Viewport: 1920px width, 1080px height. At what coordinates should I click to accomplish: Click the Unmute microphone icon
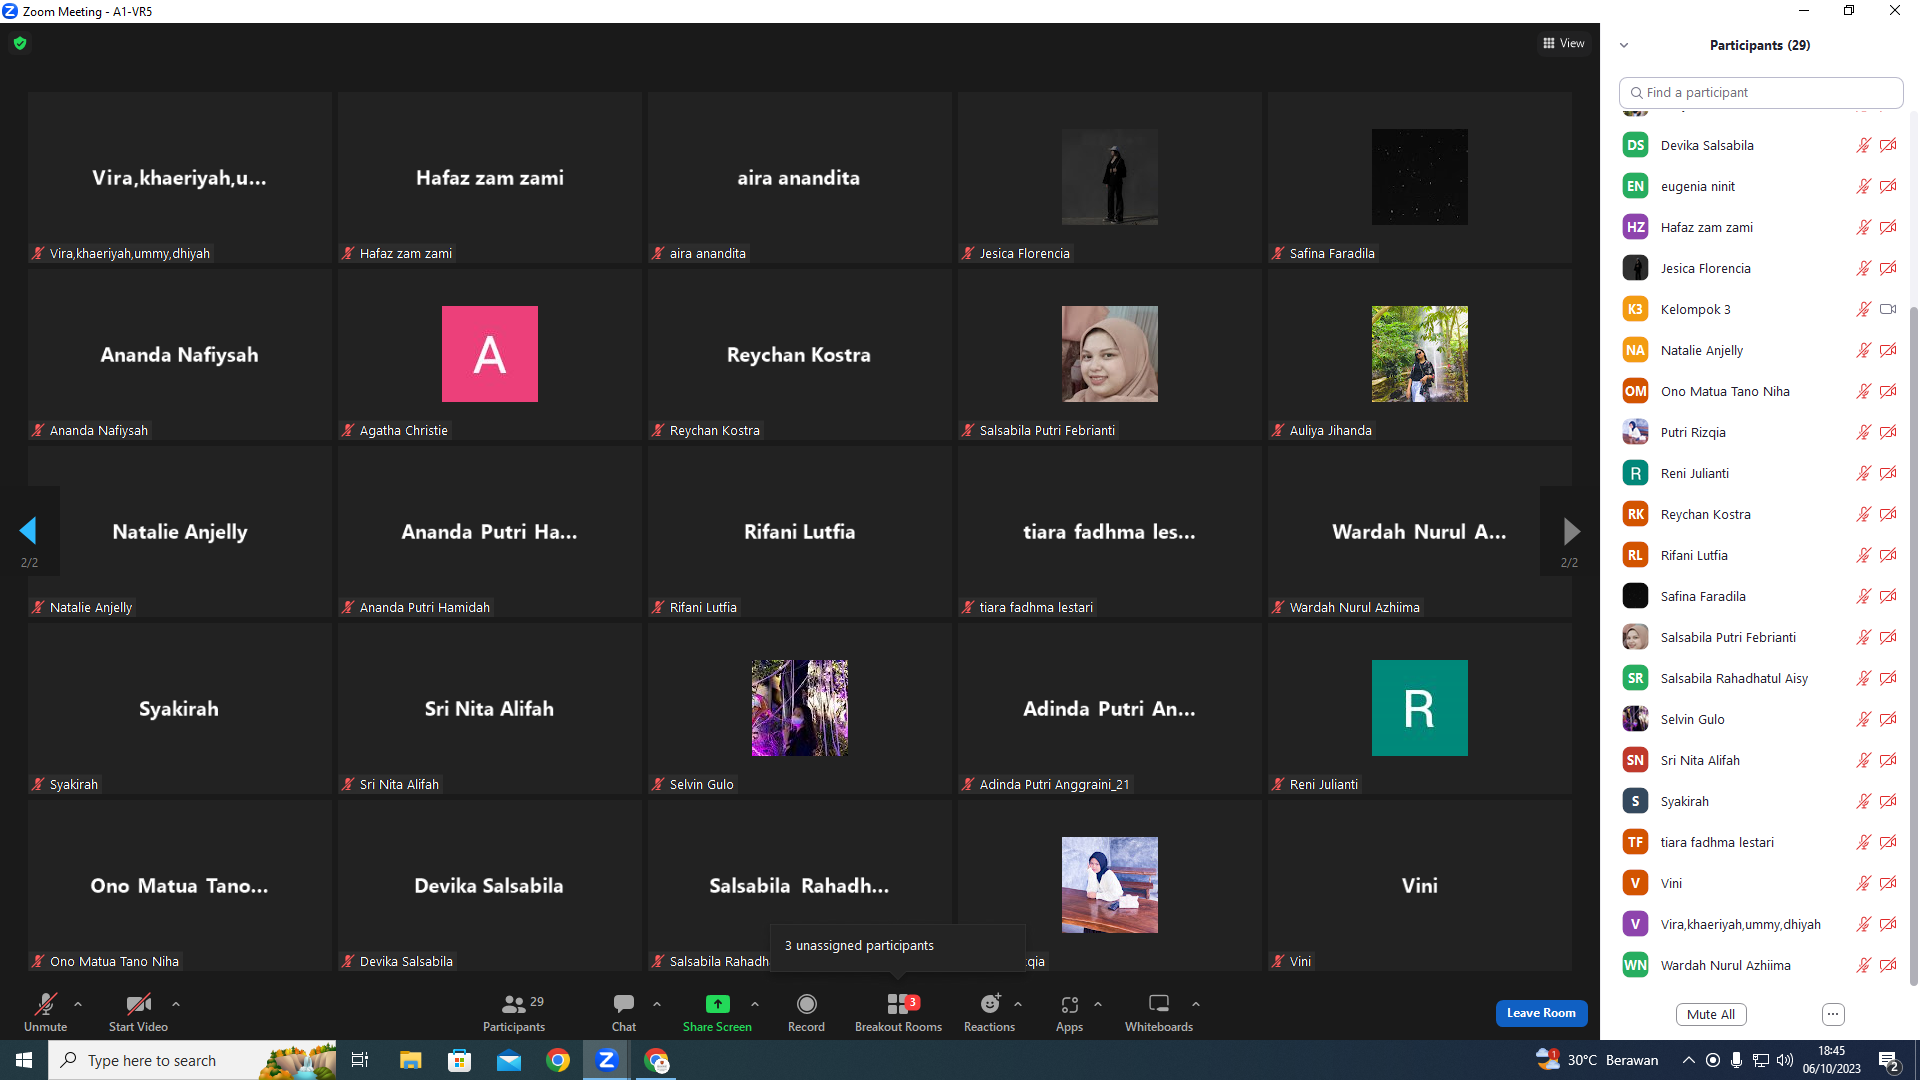click(x=46, y=1004)
